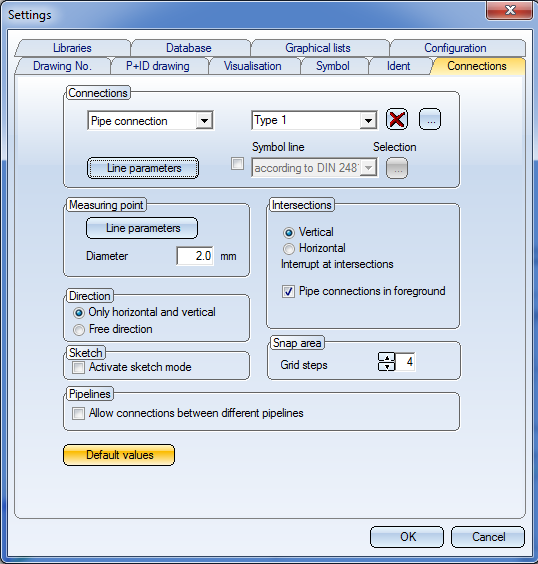Viewport: 538px width, 564px height.
Task: Increase Grid steps with up arrow
Action: 387,357
